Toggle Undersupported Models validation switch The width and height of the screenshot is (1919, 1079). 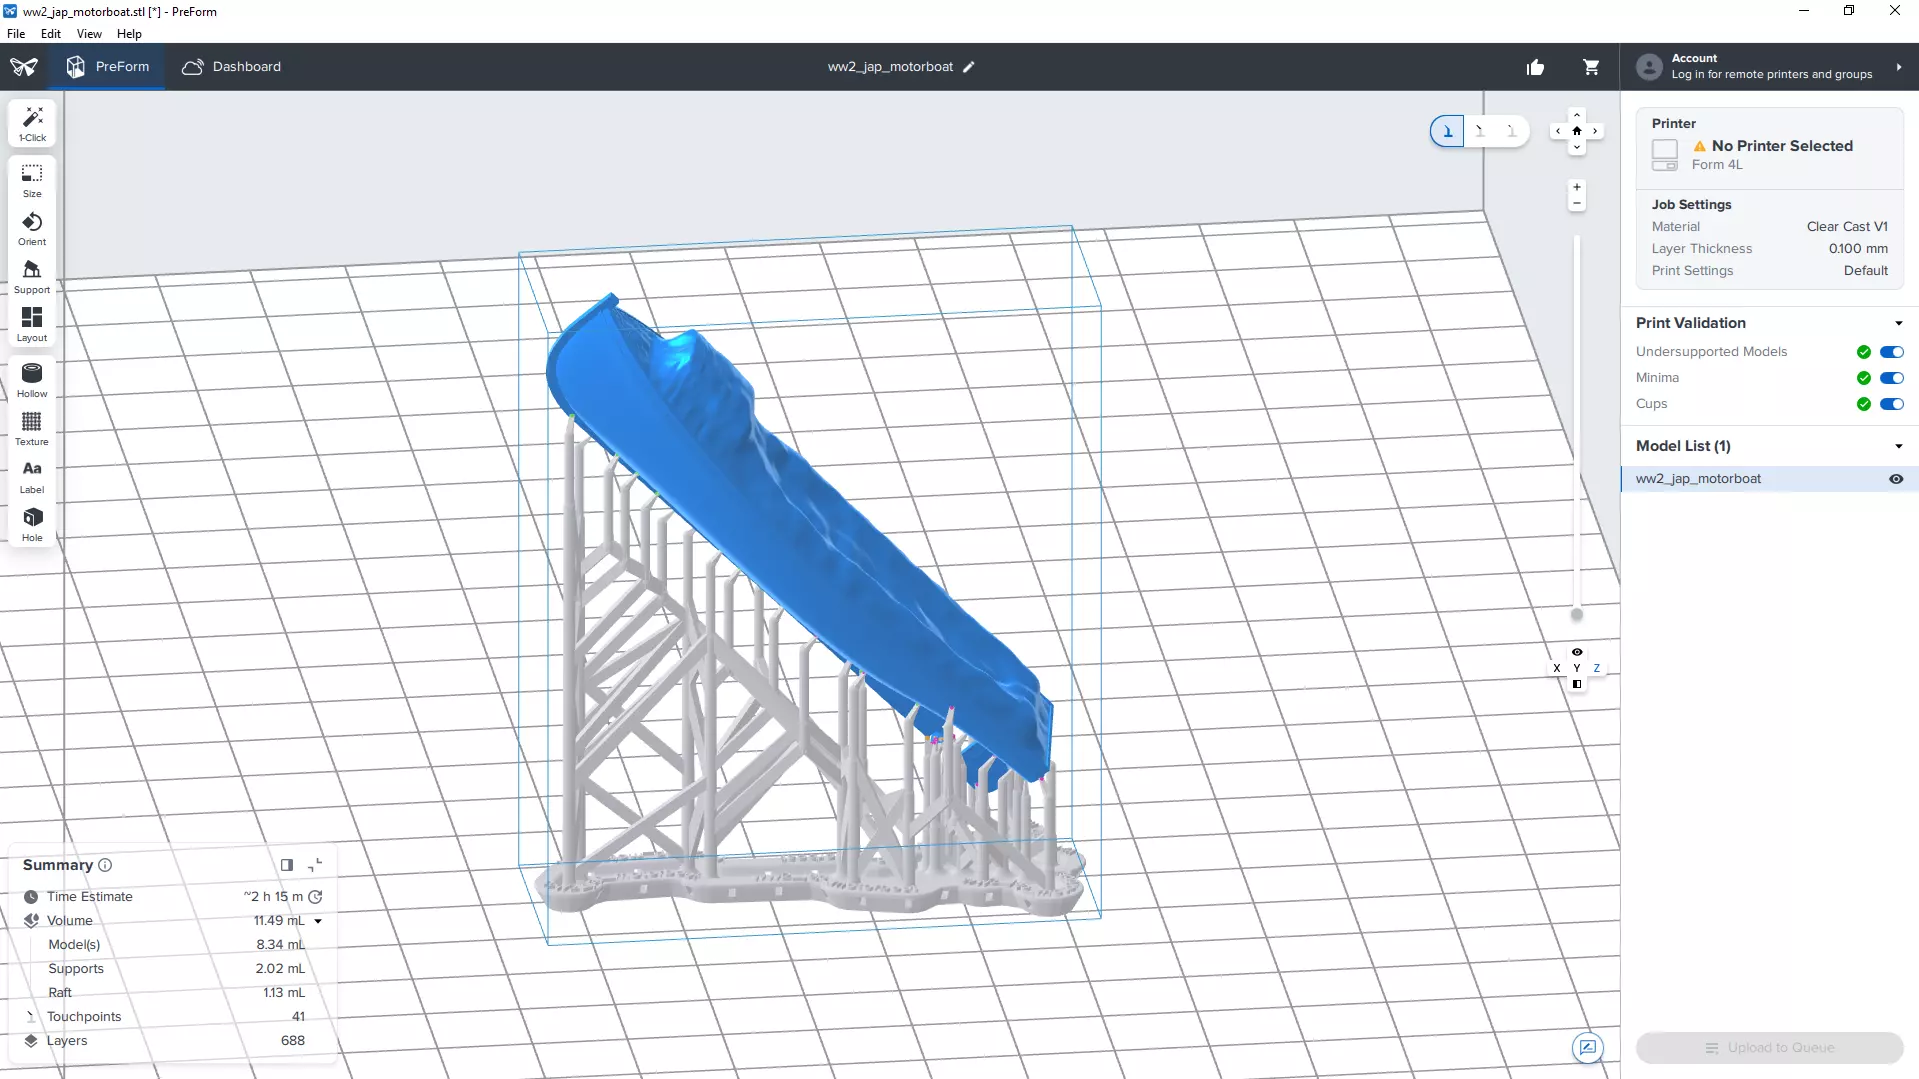click(x=1892, y=352)
